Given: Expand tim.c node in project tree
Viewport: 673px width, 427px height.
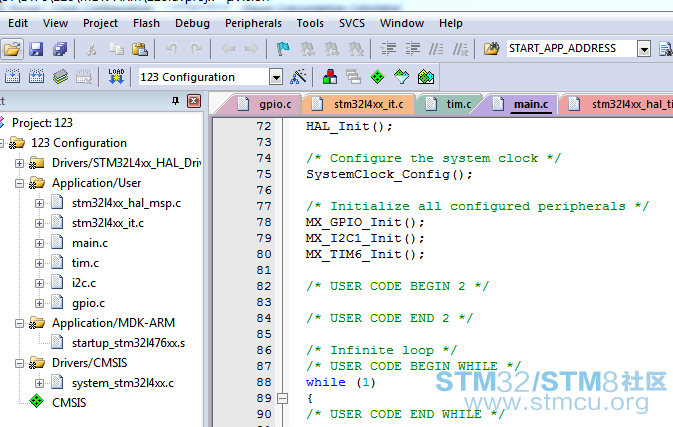Looking at the screenshot, I should coord(39,263).
